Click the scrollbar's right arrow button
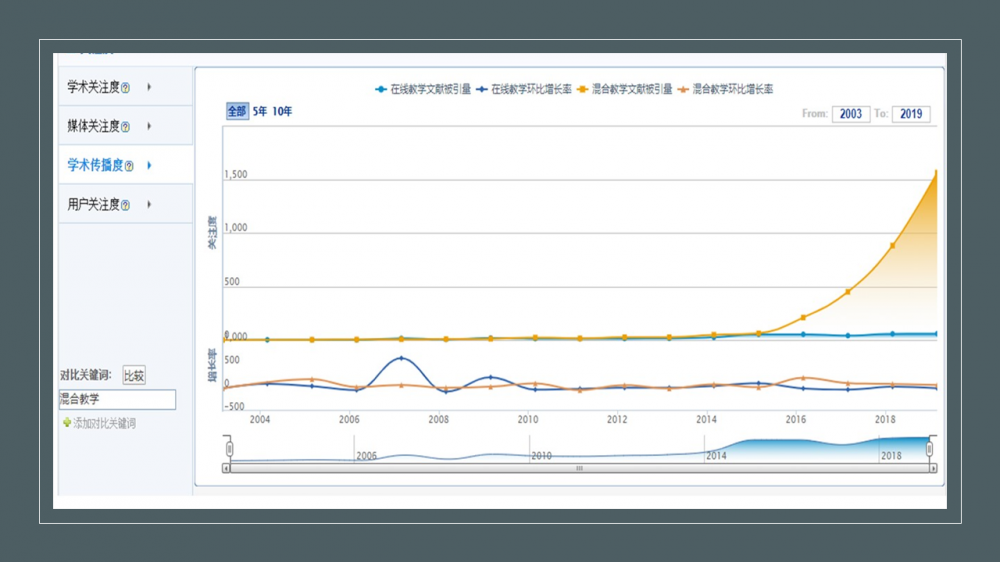 tap(933, 468)
